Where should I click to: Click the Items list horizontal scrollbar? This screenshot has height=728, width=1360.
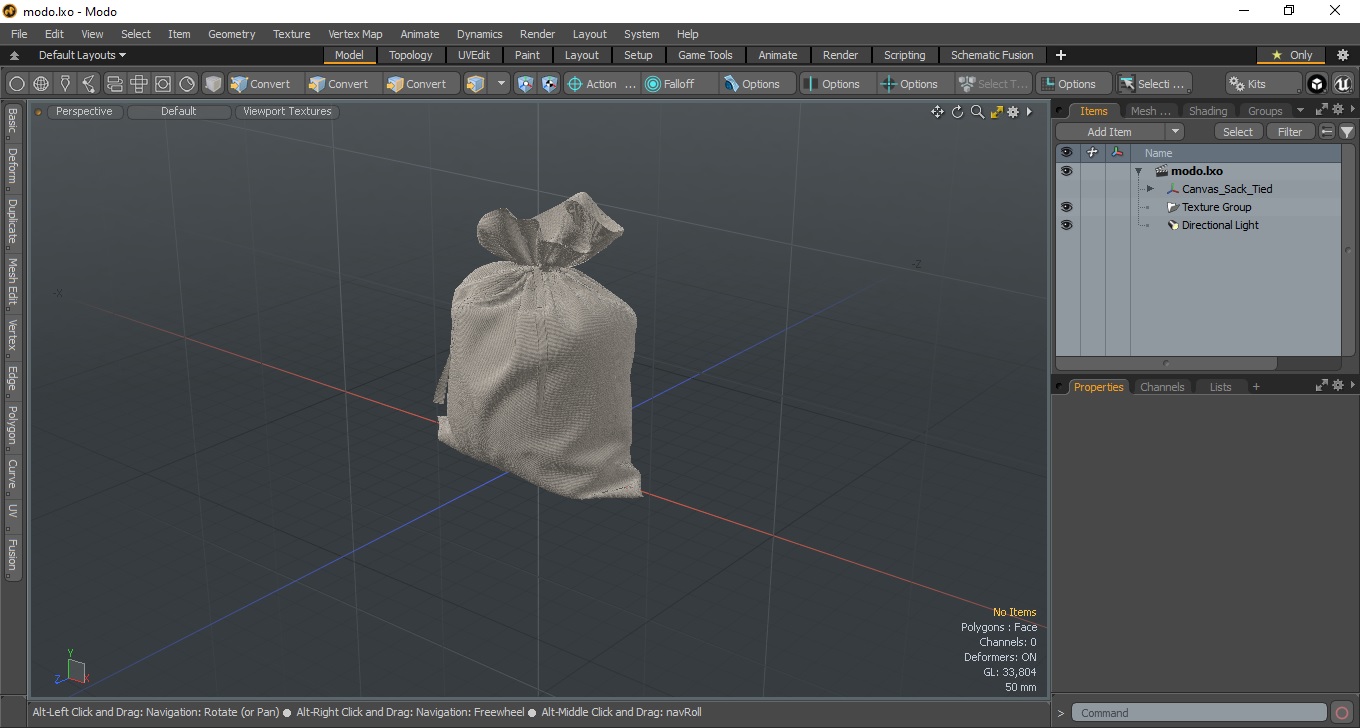(x=1166, y=363)
